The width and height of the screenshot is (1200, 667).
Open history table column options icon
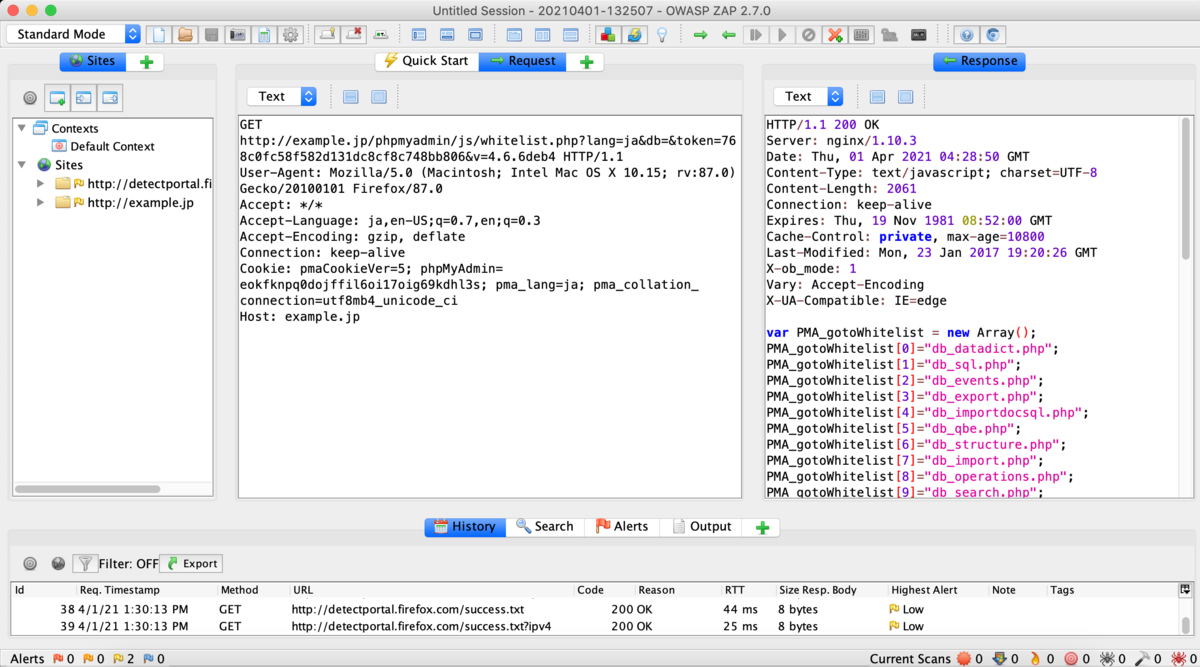click(1186, 590)
